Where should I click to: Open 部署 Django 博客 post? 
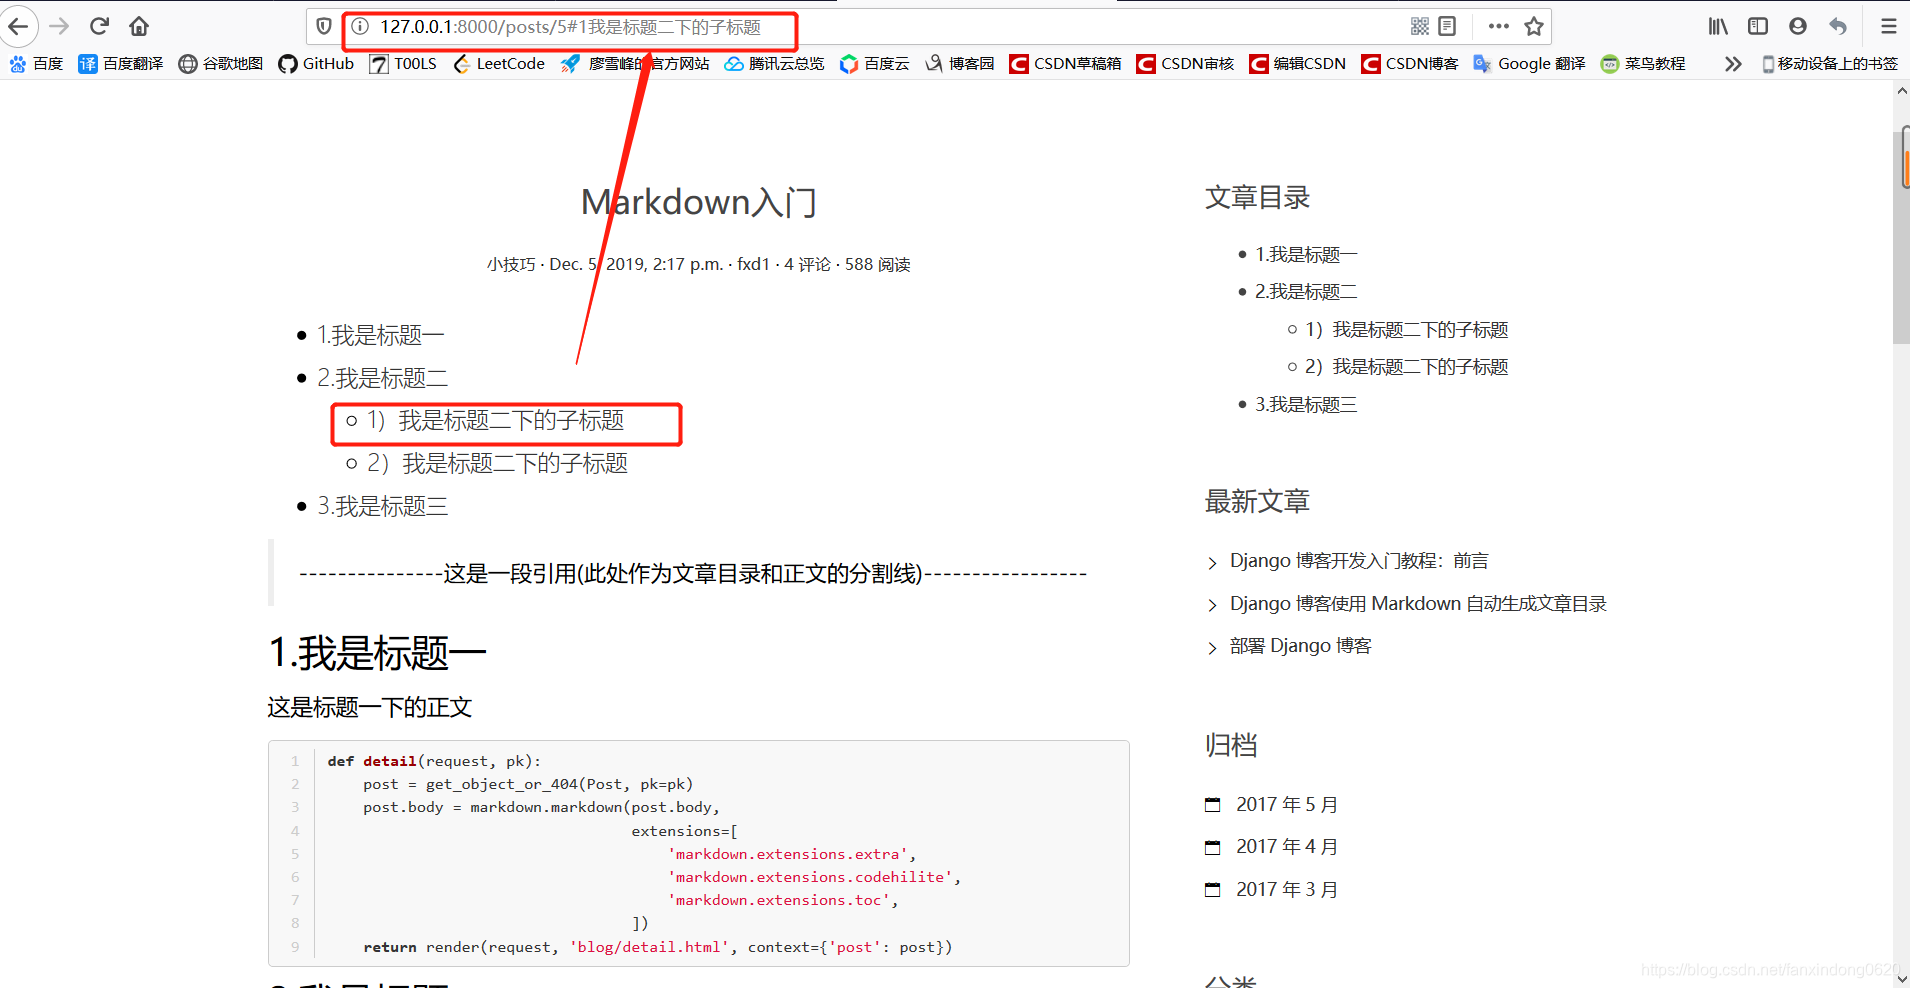(x=1301, y=646)
